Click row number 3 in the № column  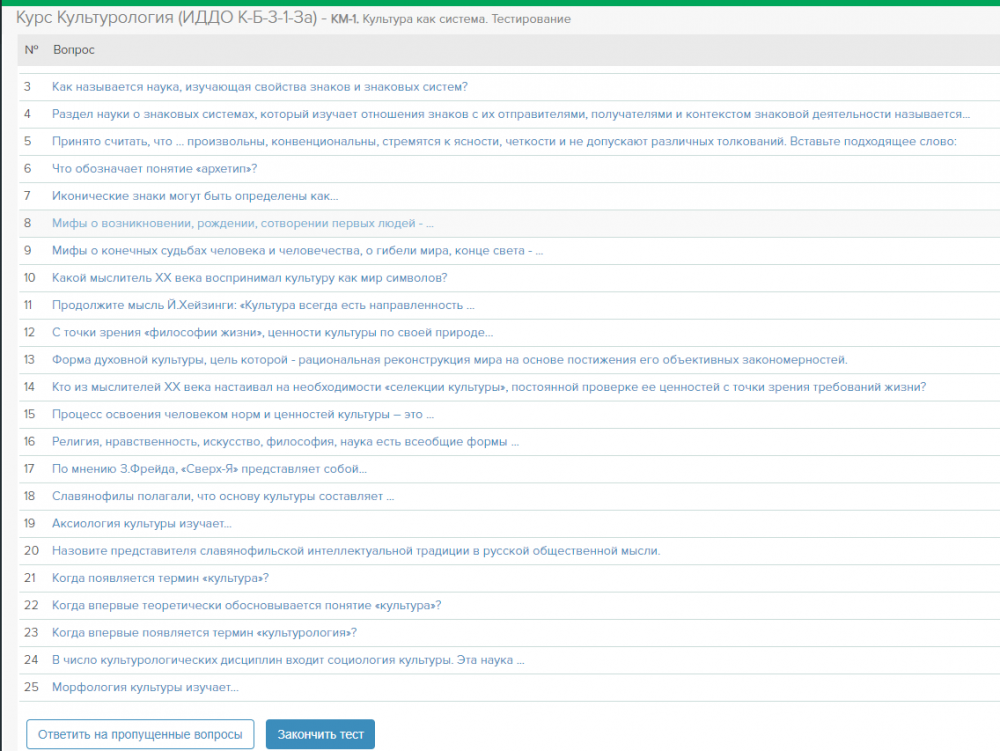click(27, 87)
